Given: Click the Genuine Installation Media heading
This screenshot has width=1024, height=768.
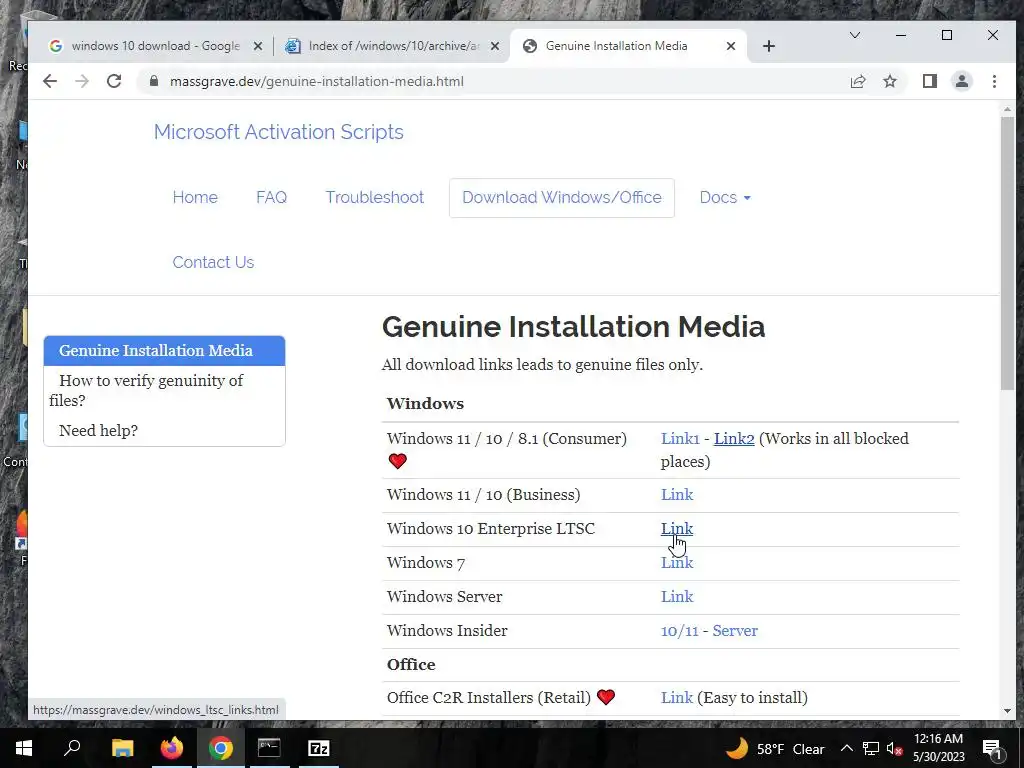Looking at the screenshot, I should 573,327.
